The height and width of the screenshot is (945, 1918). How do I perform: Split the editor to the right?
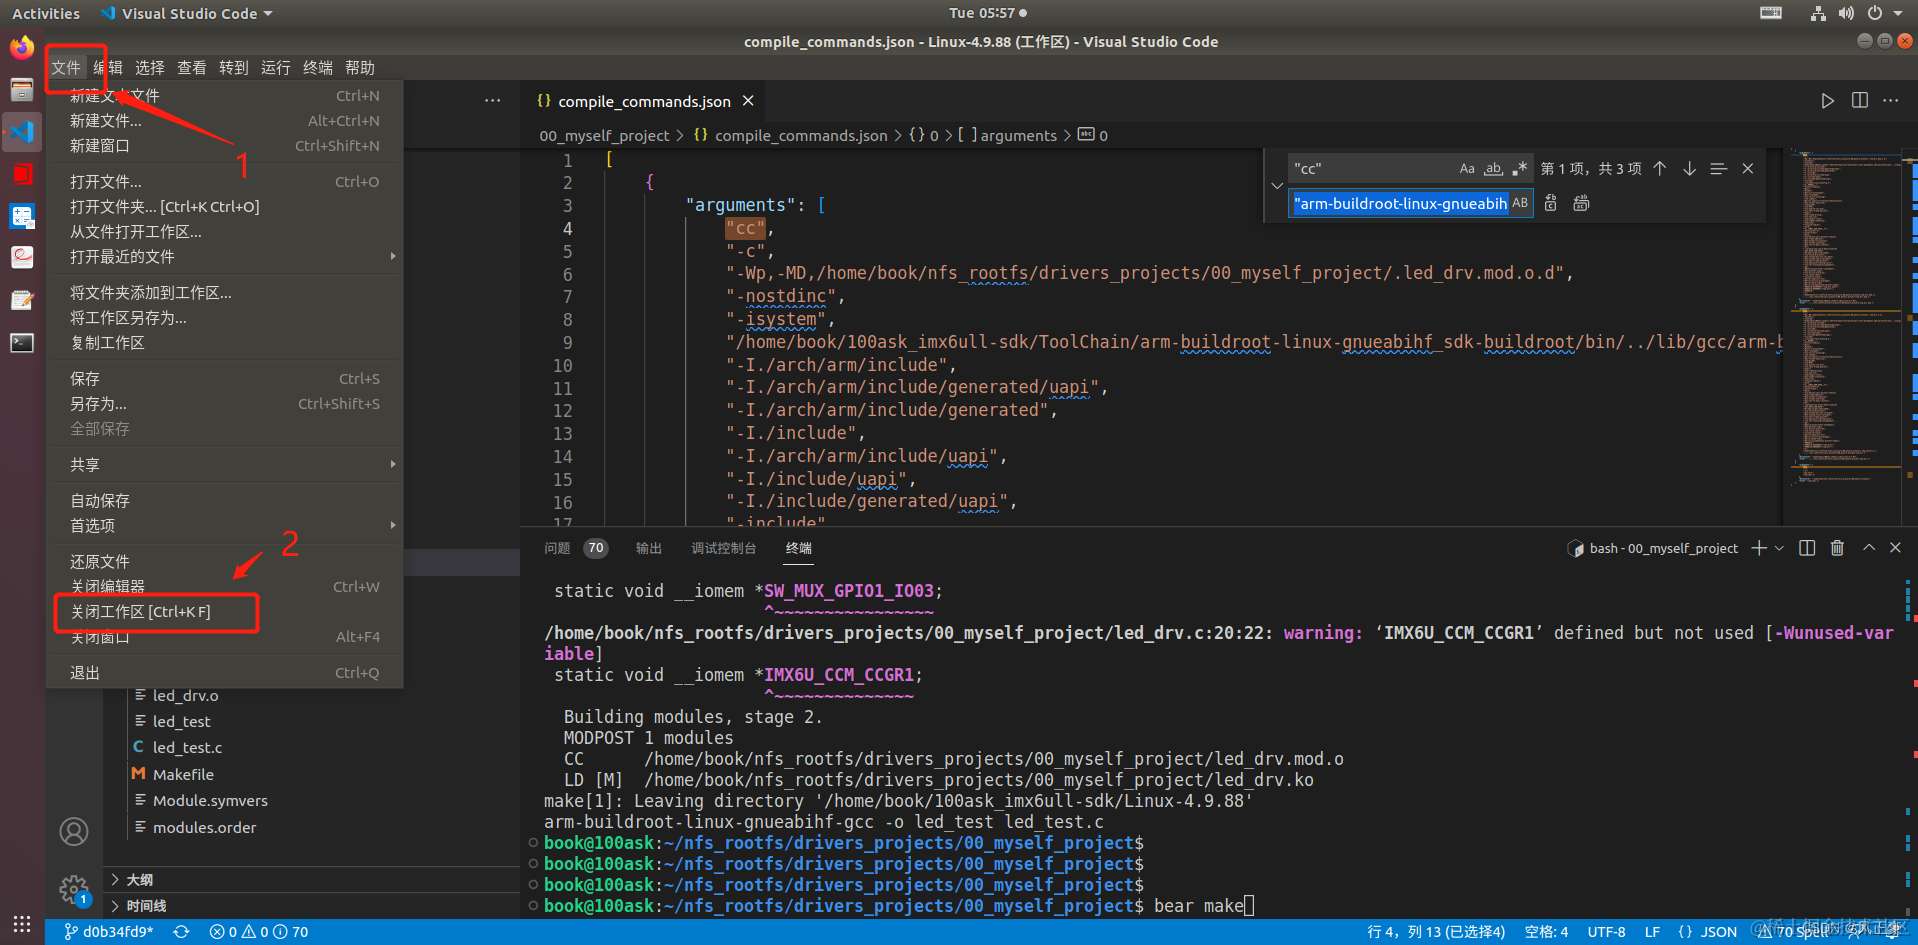[x=1860, y=101]
